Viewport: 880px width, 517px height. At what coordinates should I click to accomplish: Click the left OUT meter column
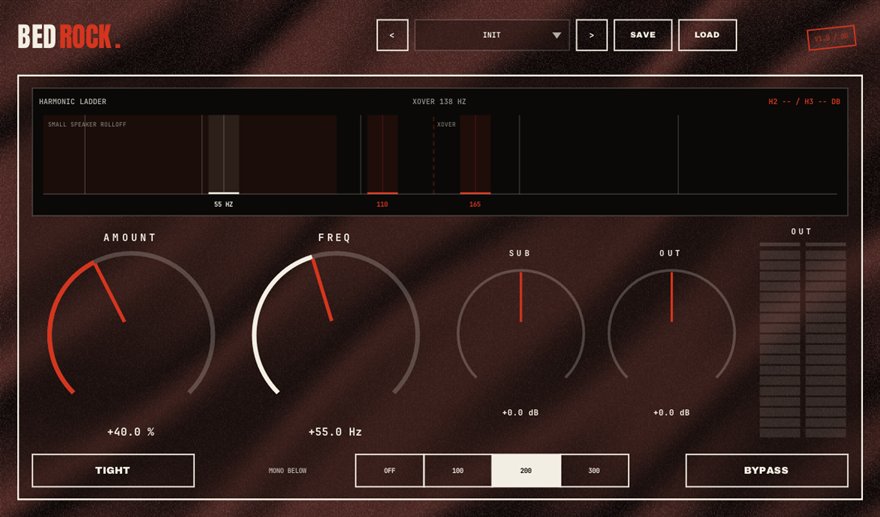(780, 340)
